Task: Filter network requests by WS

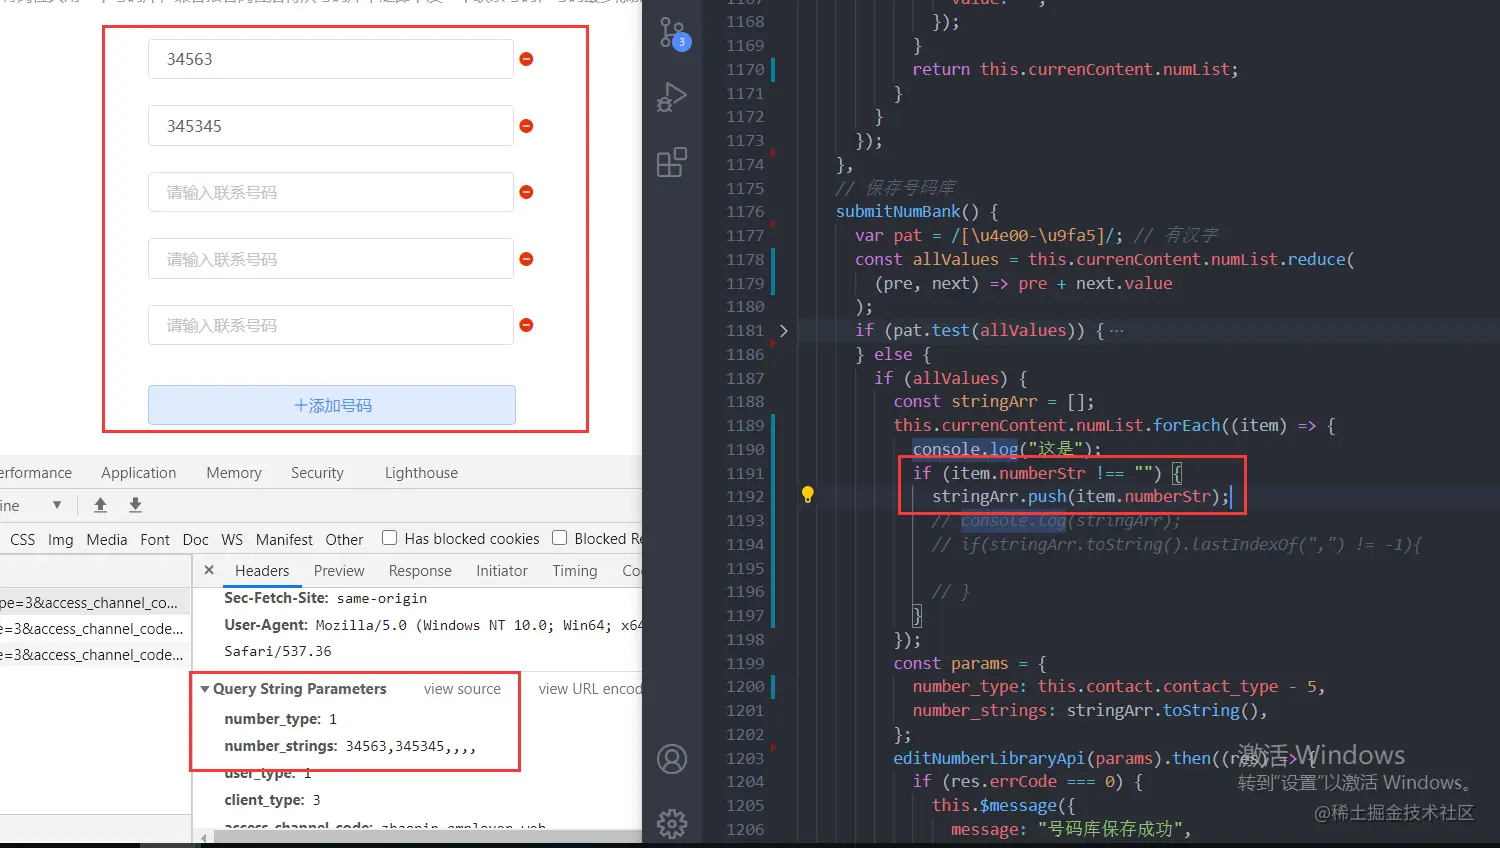Action: tap(232, 540)
